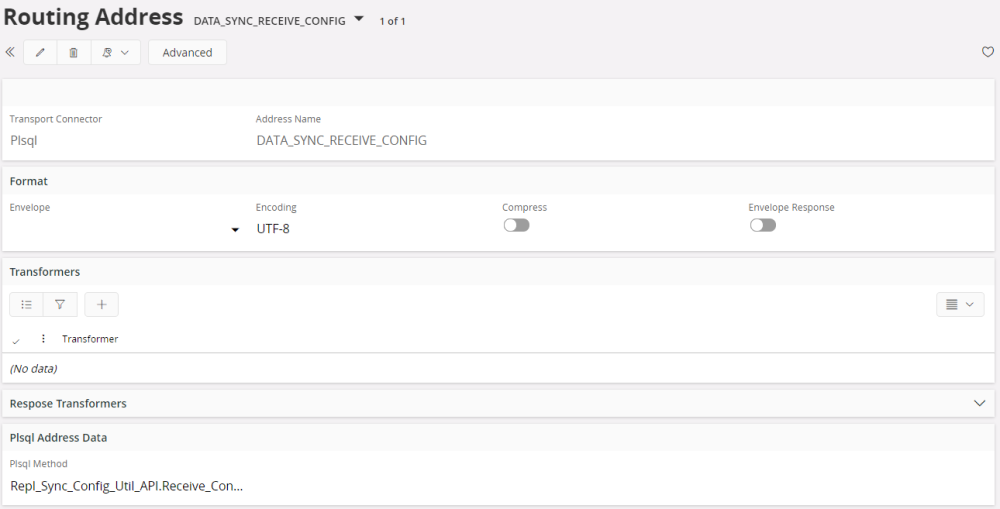The height and width of the screenshot is (509, 1000).
Task: Open the Transformers column three-dot menu
Action: tap(43, 339)
